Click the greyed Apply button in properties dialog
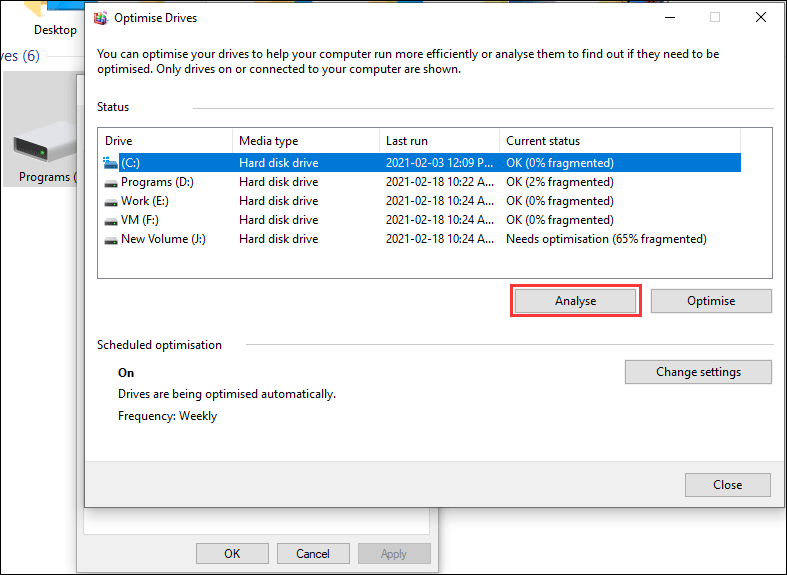787x575 pixels. tap(394, 553)
